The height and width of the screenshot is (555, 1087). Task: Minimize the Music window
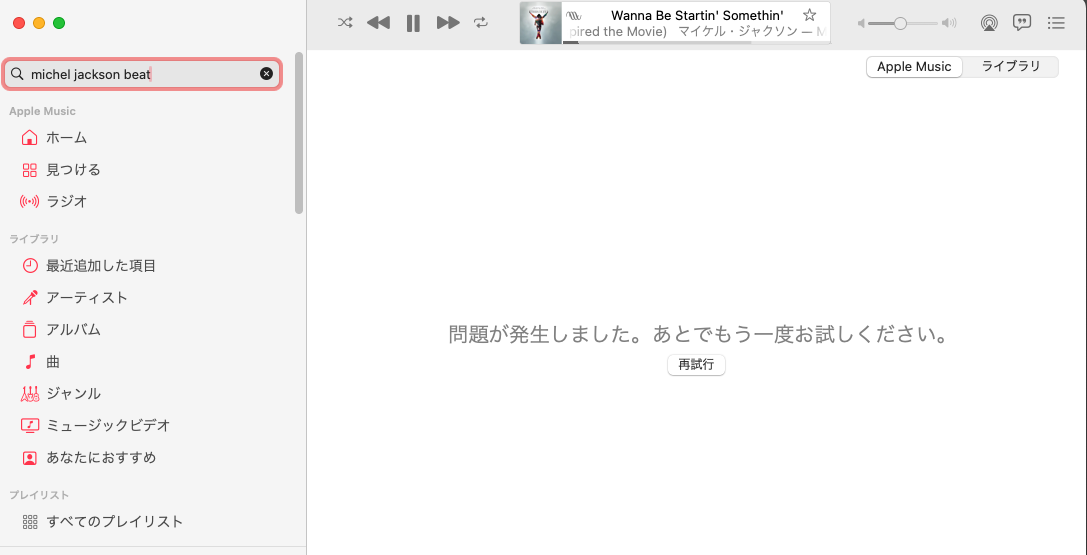[39, 23]
